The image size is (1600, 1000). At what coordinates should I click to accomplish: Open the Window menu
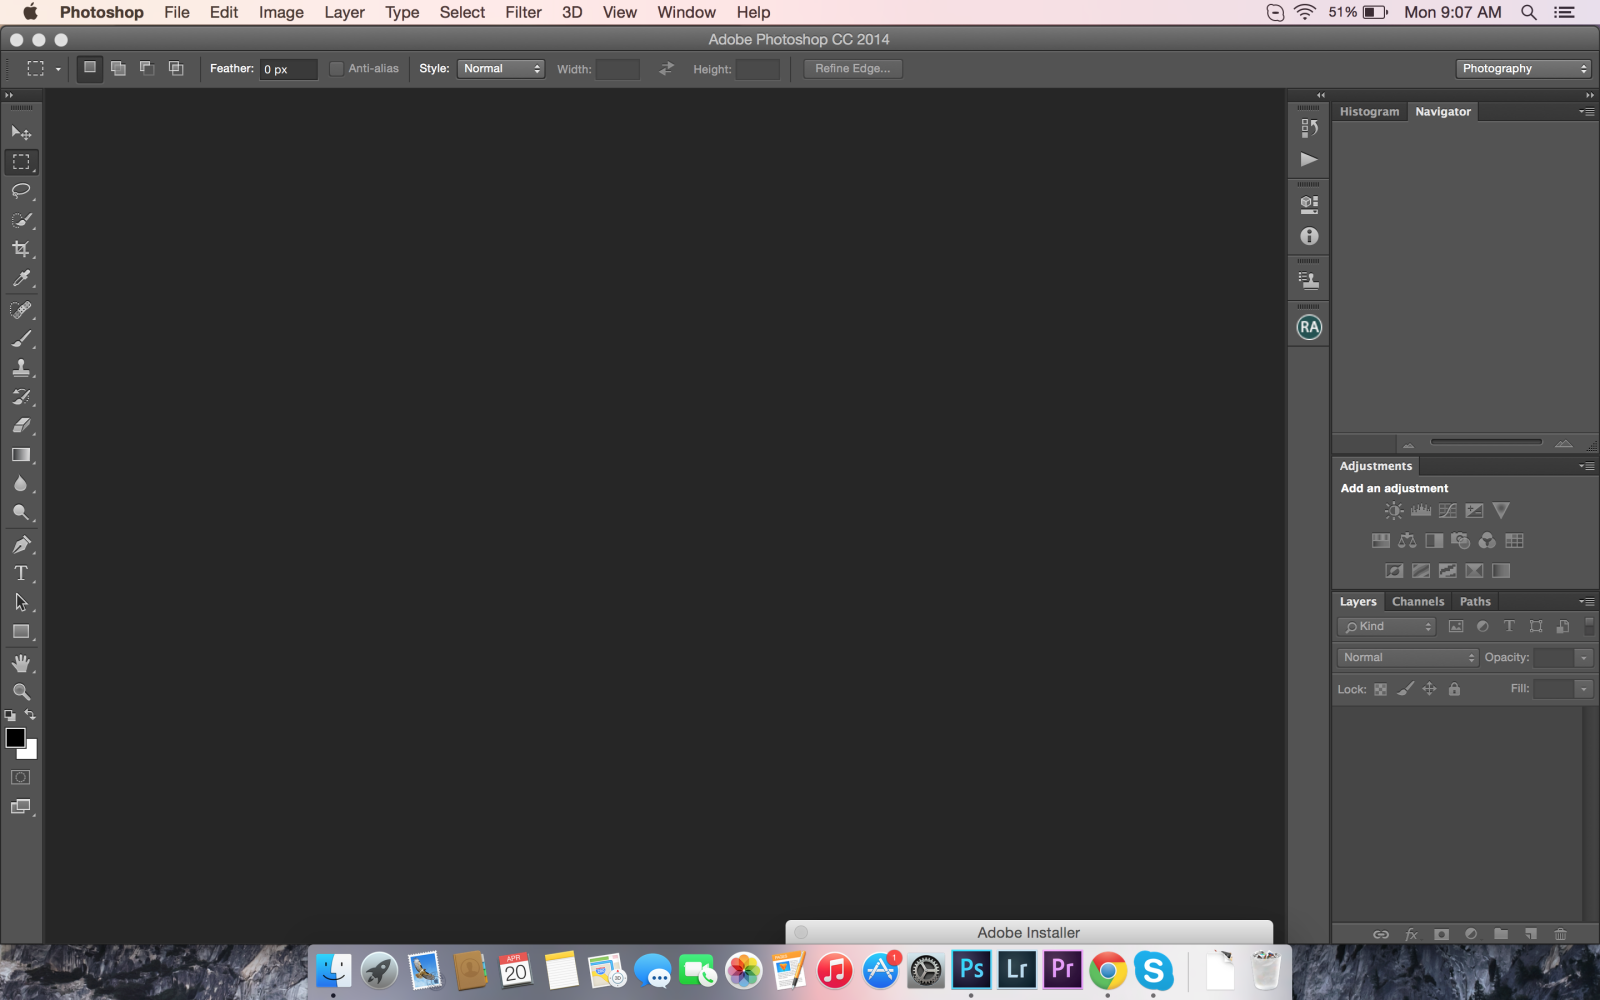[x=686, y=12]
